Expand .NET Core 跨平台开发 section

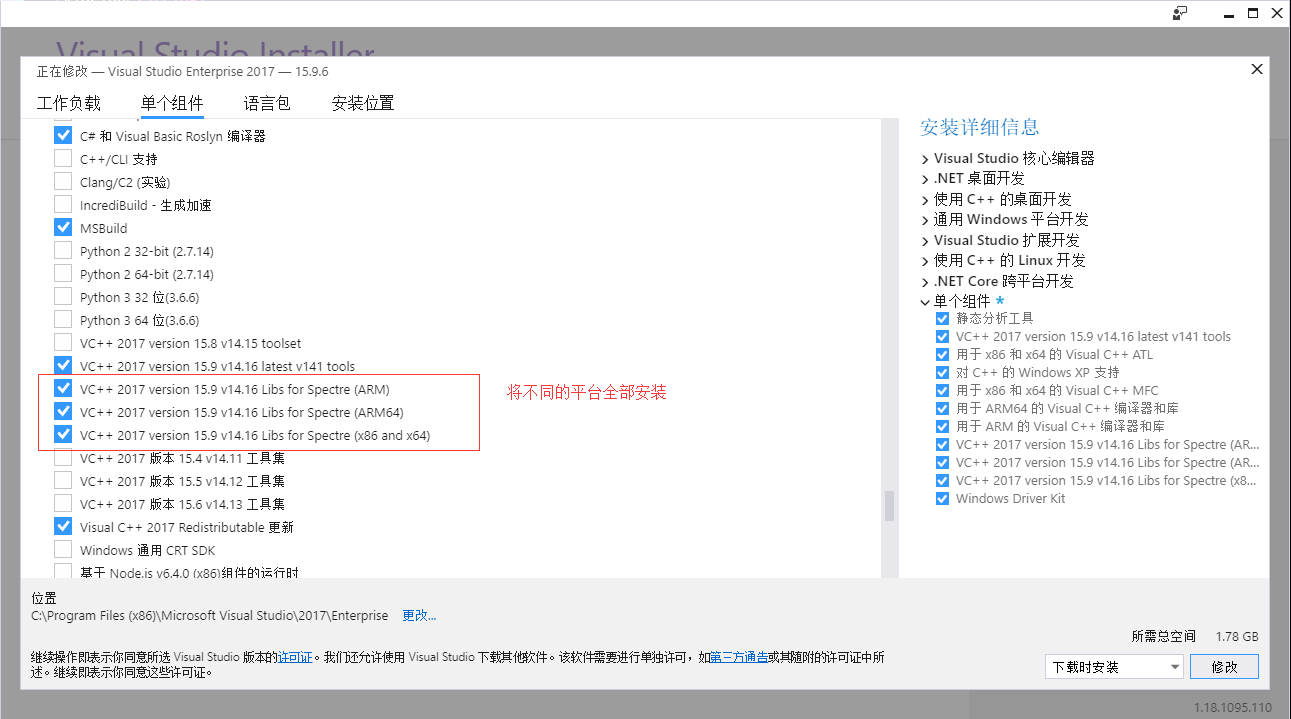coord(925,281)
